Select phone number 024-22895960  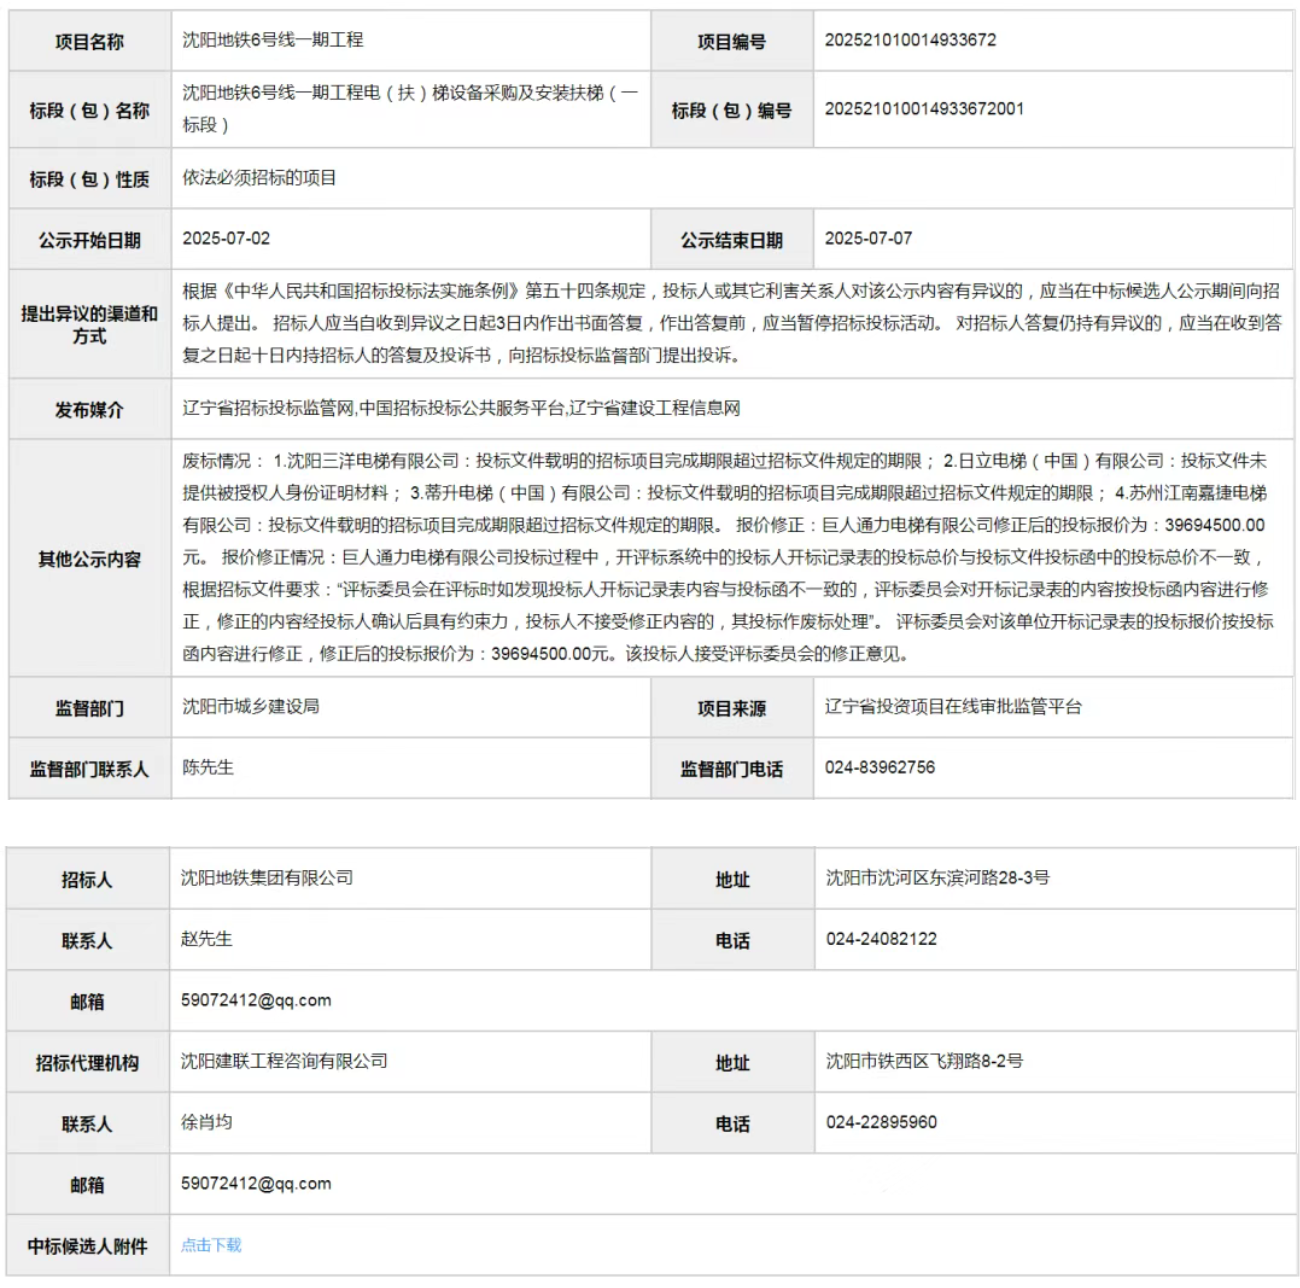click(882, 1122)
